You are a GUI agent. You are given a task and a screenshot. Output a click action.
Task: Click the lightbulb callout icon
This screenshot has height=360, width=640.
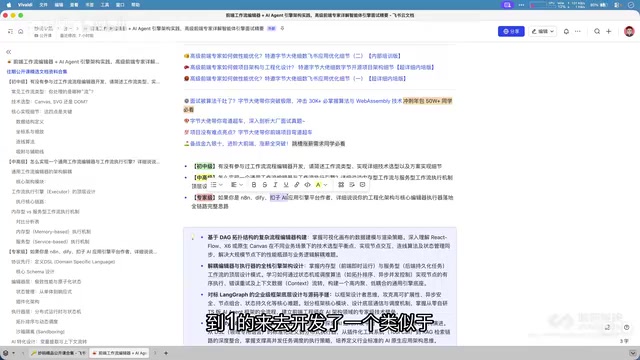point(193,237)
